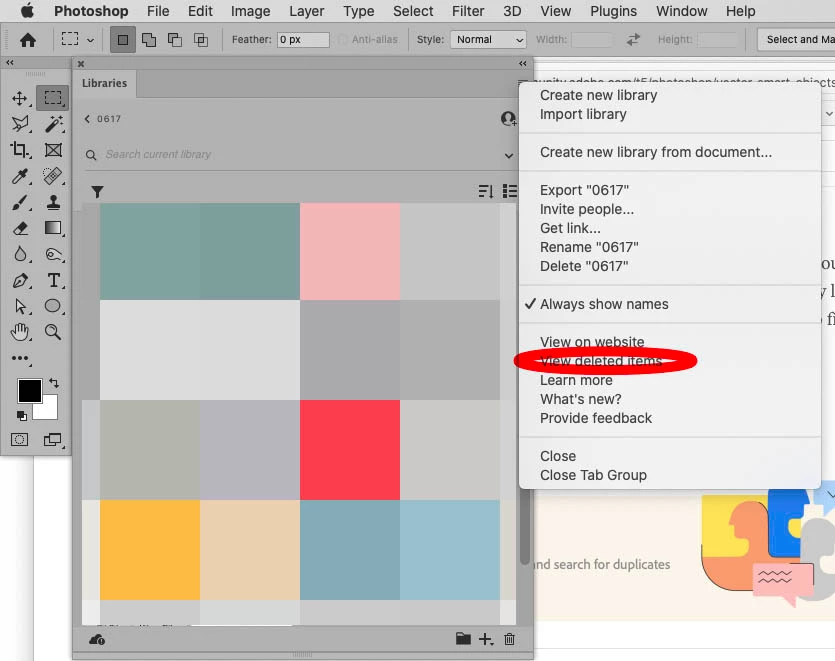Screen dimensions: 835x661
Task: Toggle Quick Mask mode
Action: (x=20, y=439)
